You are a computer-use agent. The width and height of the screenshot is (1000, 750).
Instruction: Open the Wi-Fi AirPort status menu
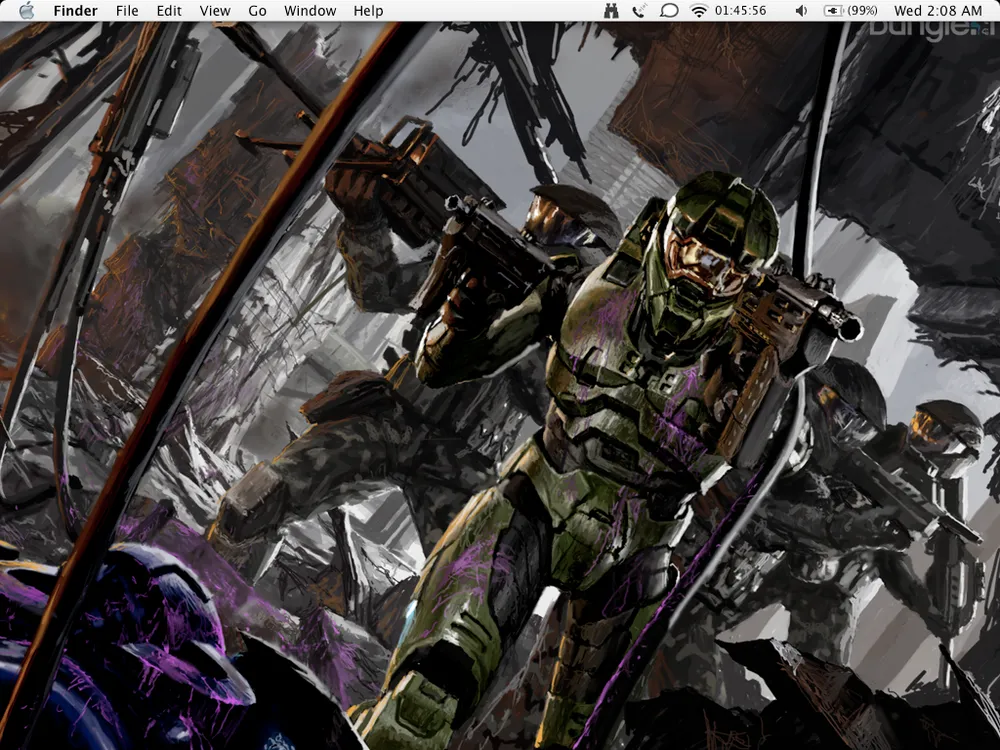point(698,11)
